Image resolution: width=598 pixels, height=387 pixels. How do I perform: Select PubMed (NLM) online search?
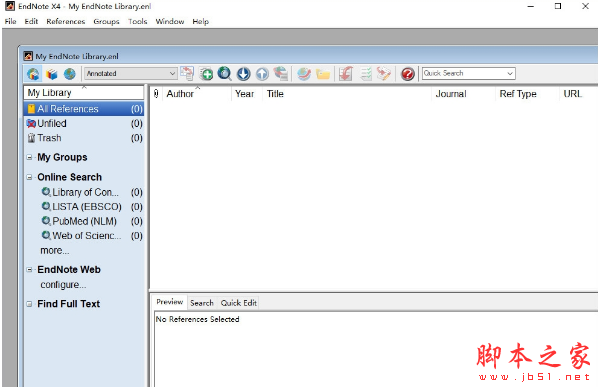92,221
